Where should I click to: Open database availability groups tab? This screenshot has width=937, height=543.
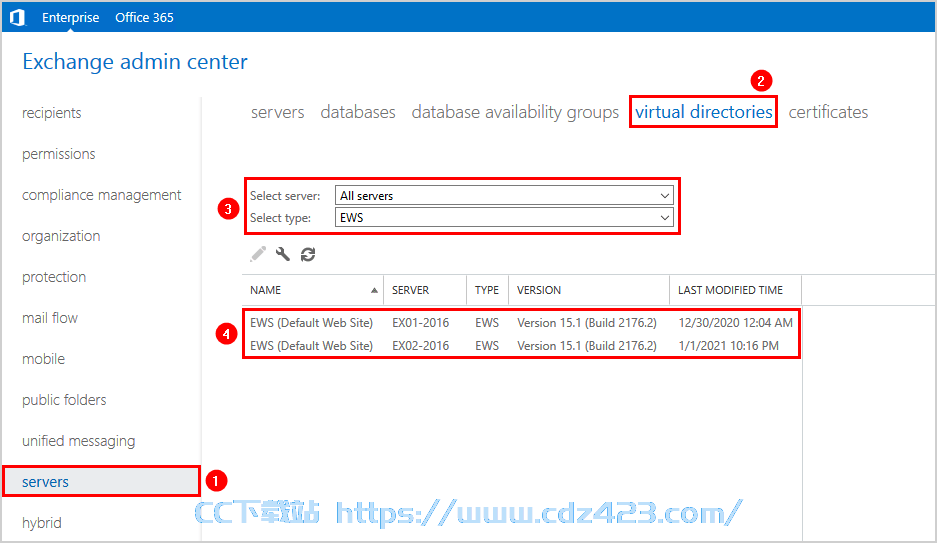click(515, 112)
